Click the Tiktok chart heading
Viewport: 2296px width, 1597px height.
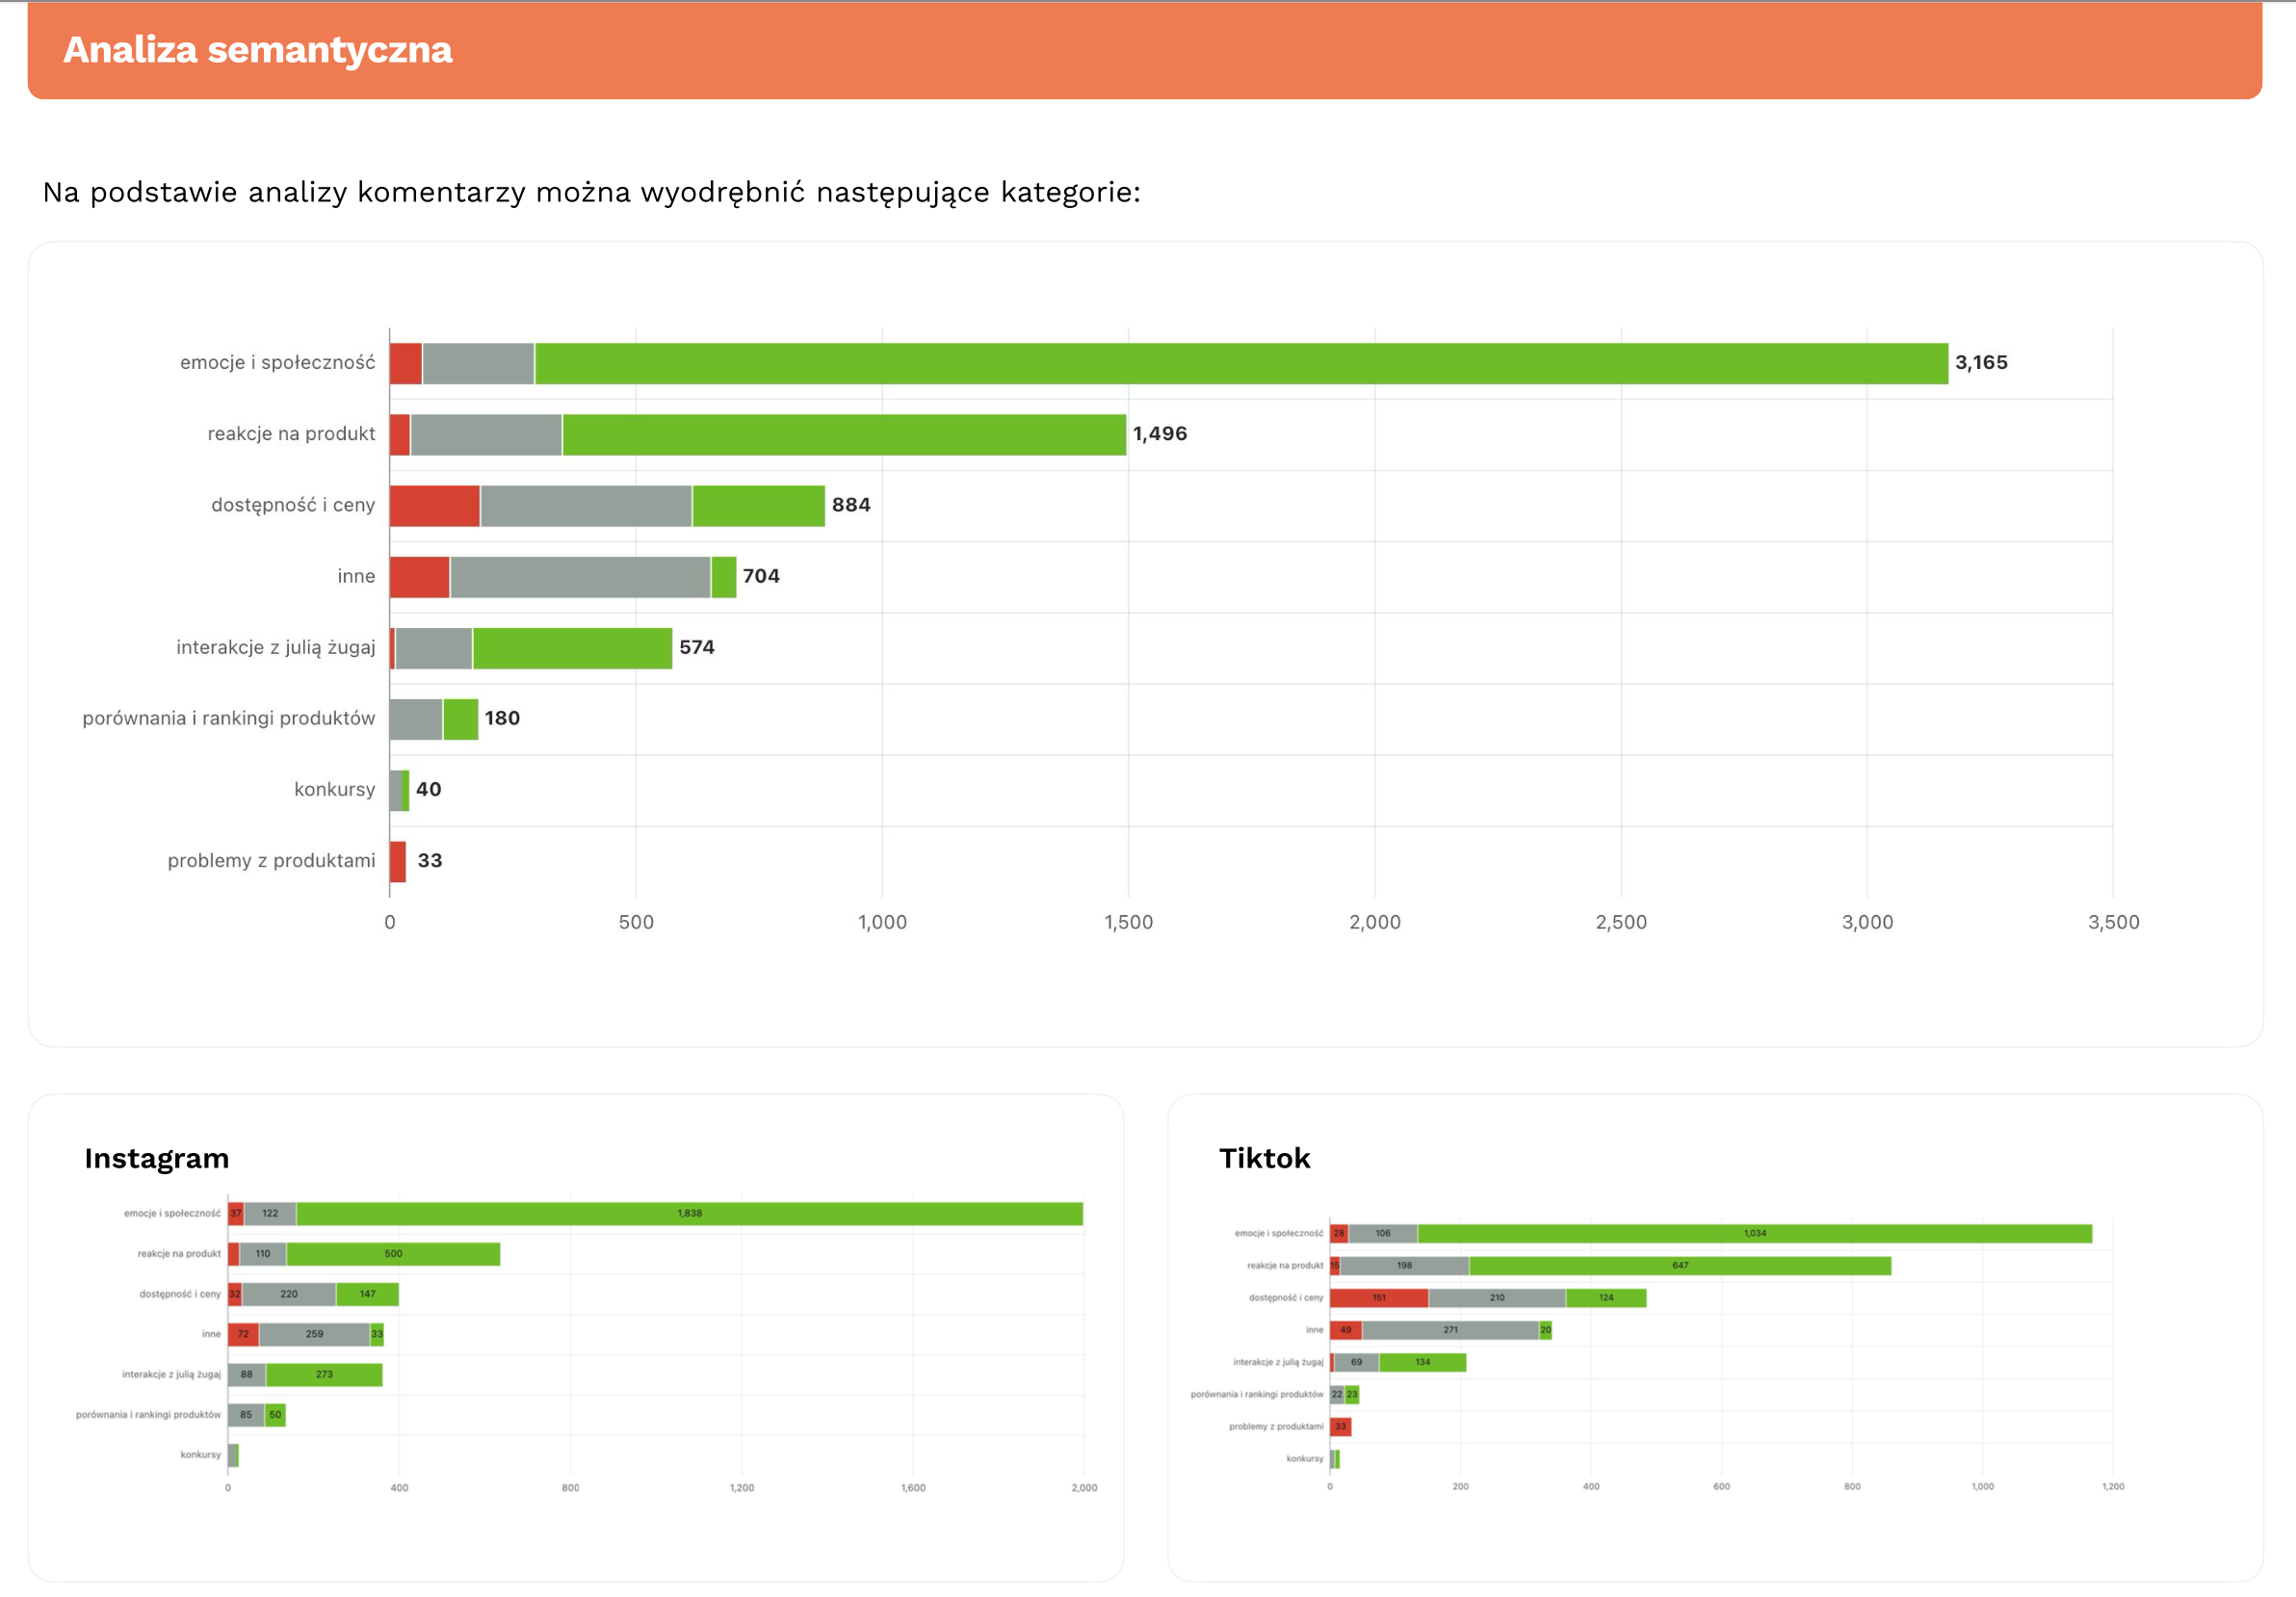click(x=1264, y=1158)
